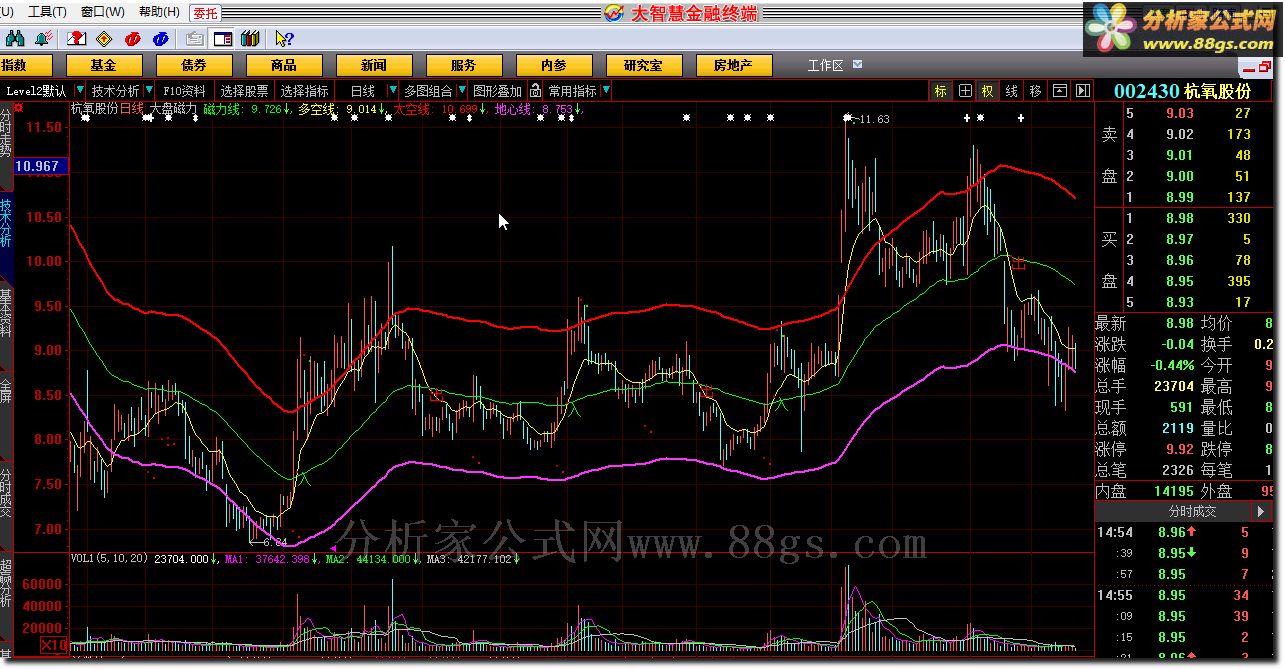The width and height of the screenshot is (1285, 669).
Task: Expand the 多图组合 dropdown arrow
Action: coord(462,91)
